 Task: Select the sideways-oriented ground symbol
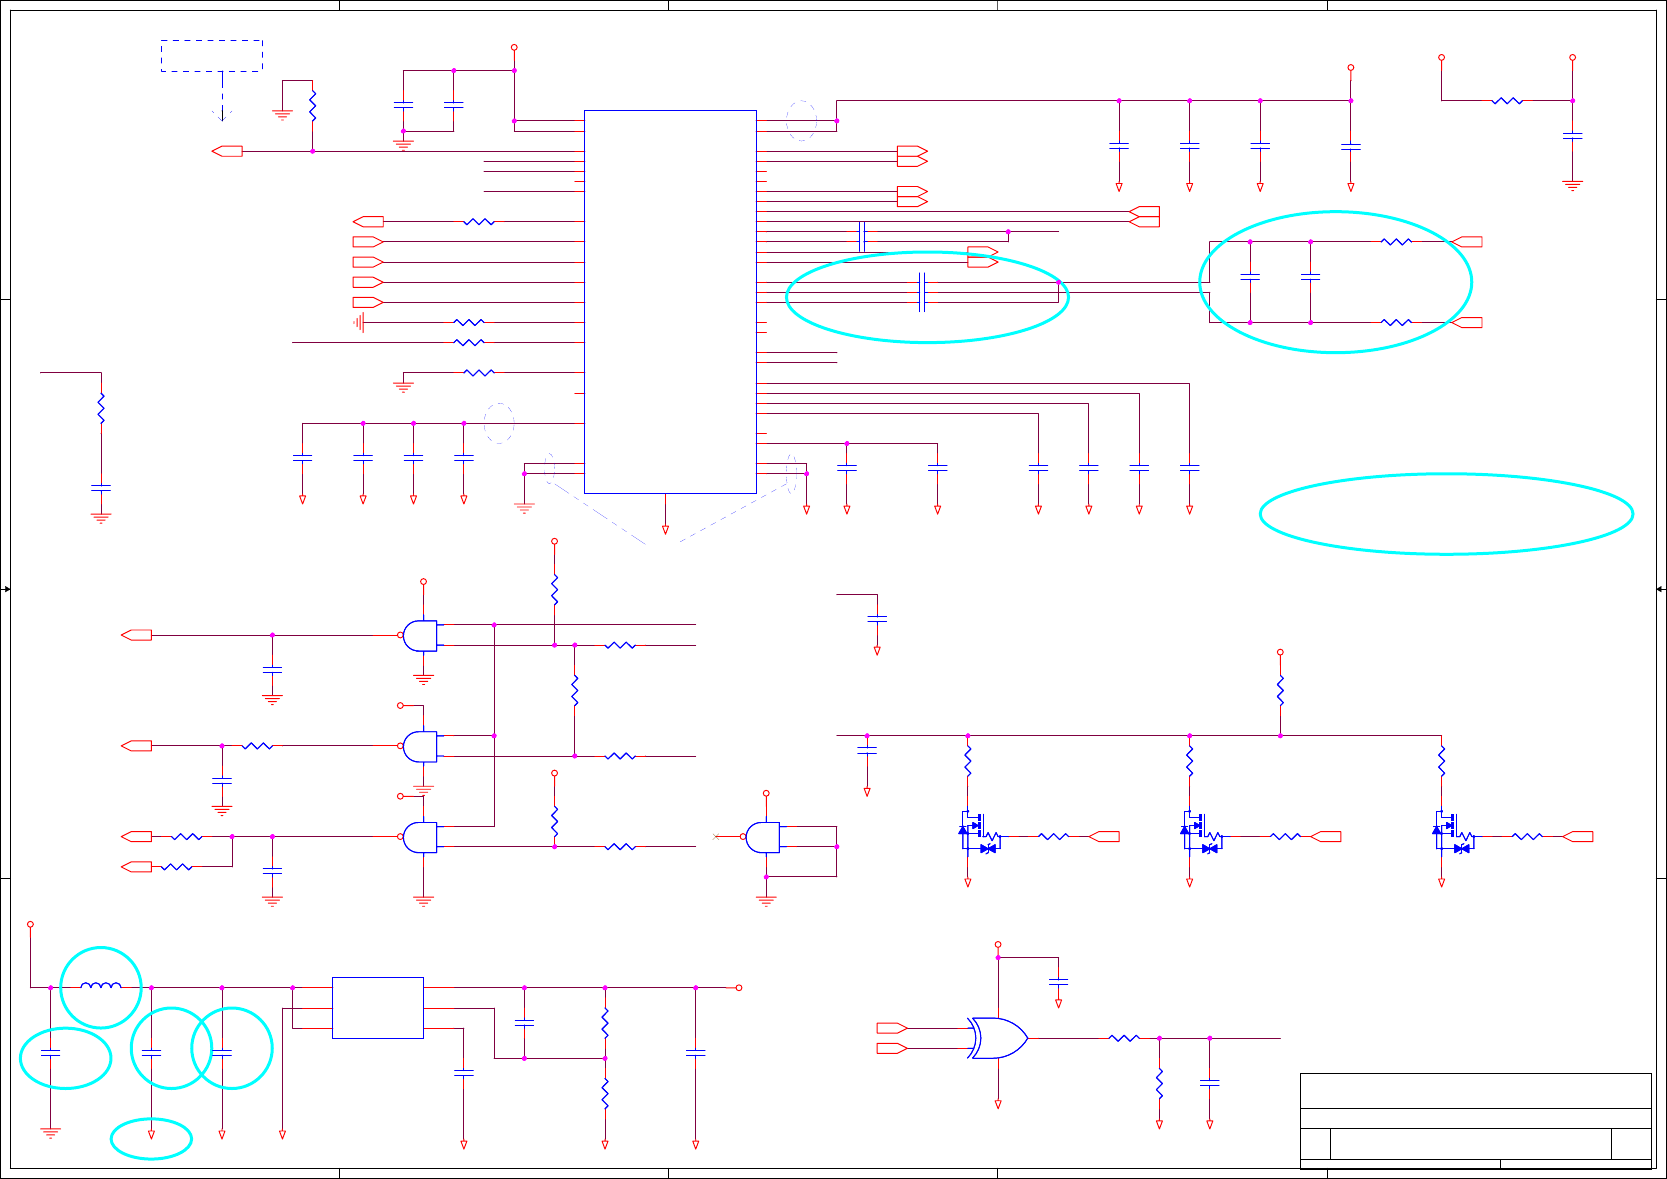click(x=359, y=322)
